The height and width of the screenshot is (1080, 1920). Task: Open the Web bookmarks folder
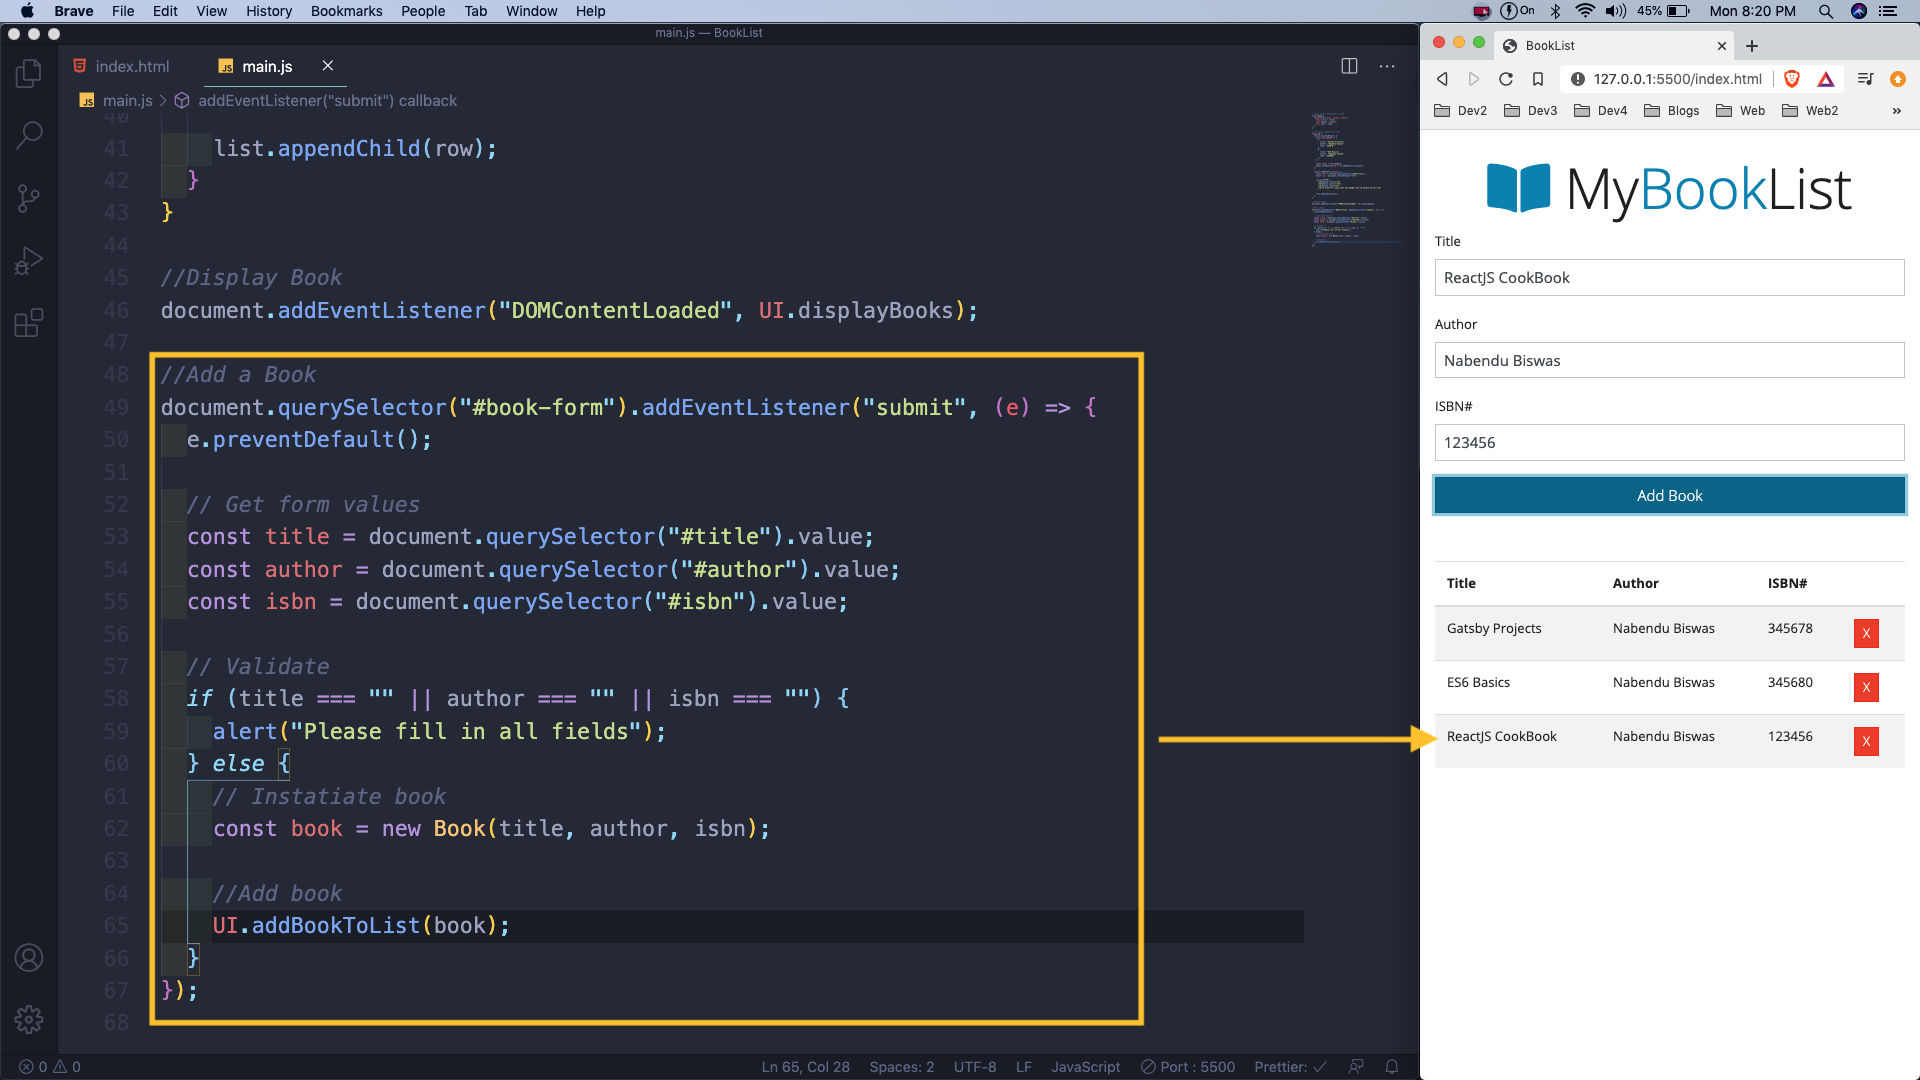point(1740,111)
